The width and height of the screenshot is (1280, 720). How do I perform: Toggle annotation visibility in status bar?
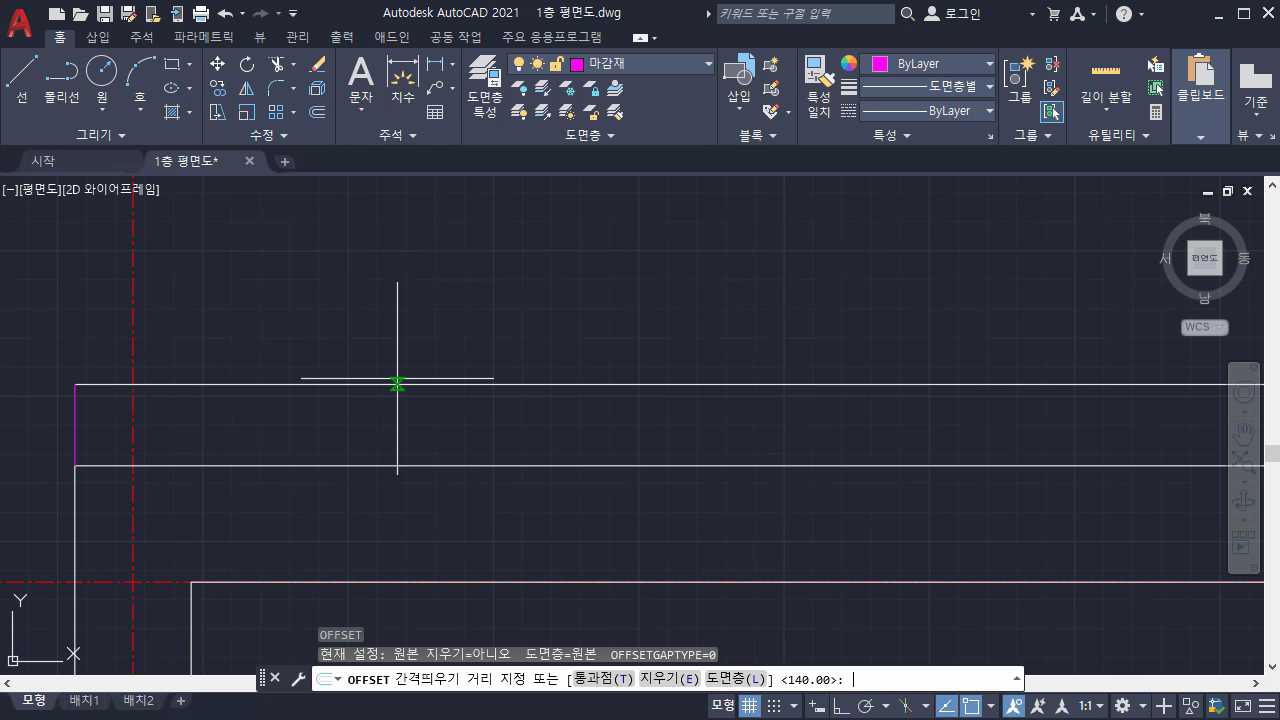1013,706
